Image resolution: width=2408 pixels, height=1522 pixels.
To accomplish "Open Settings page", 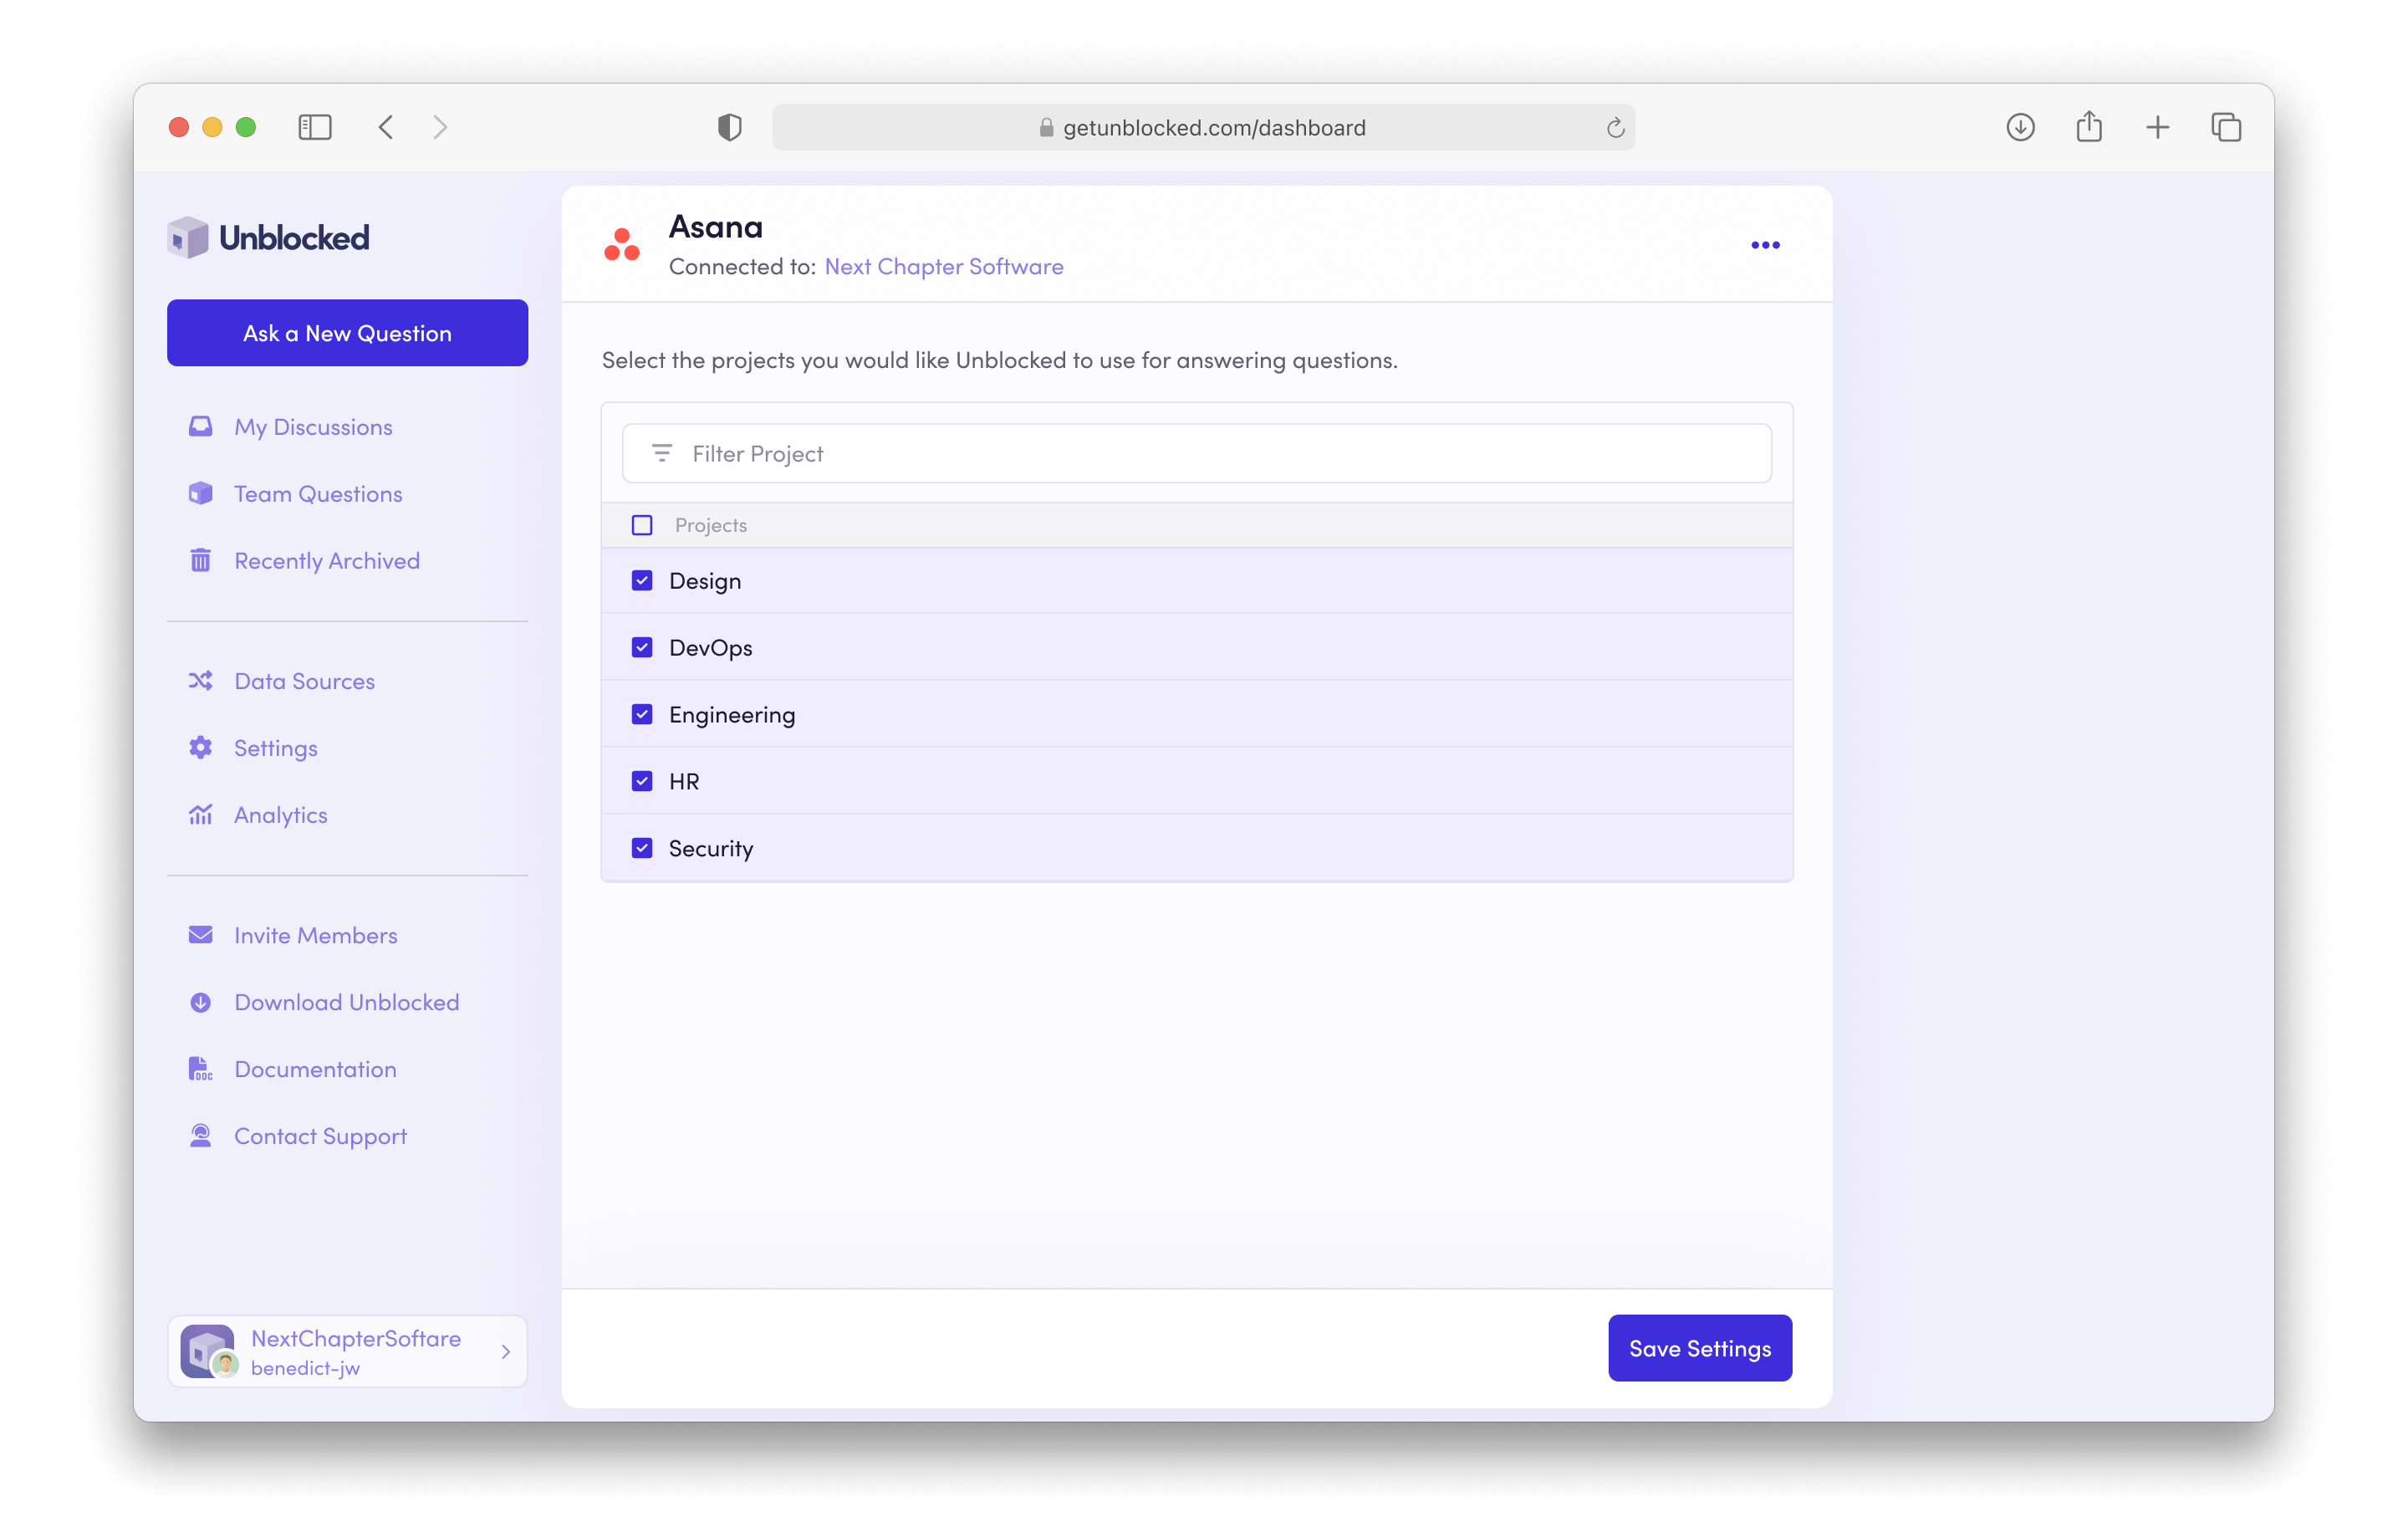I will (275, 748).
